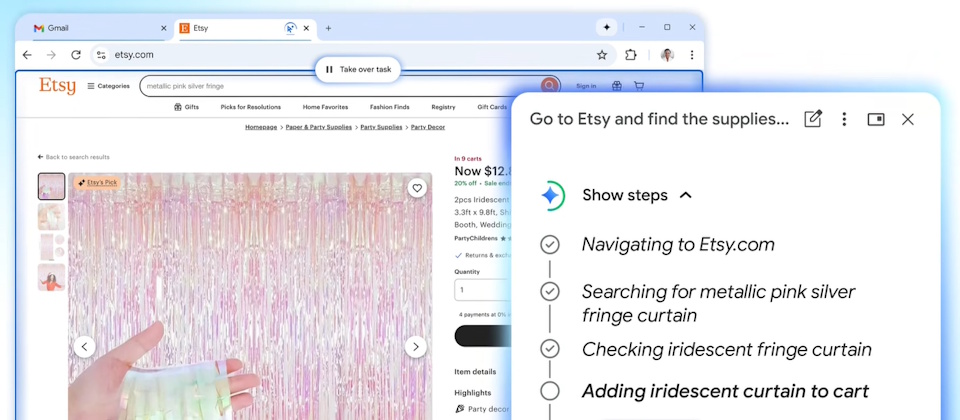Bookmark this page with the star icon
The width and height of the screenshot is (960, 420).
(602, 55)
